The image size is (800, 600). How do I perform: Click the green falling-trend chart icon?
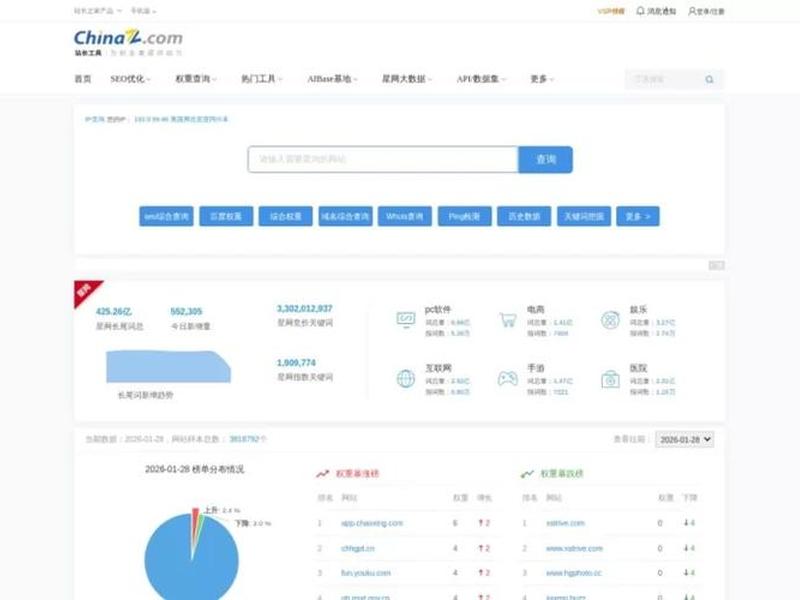(x=527, y=474)
